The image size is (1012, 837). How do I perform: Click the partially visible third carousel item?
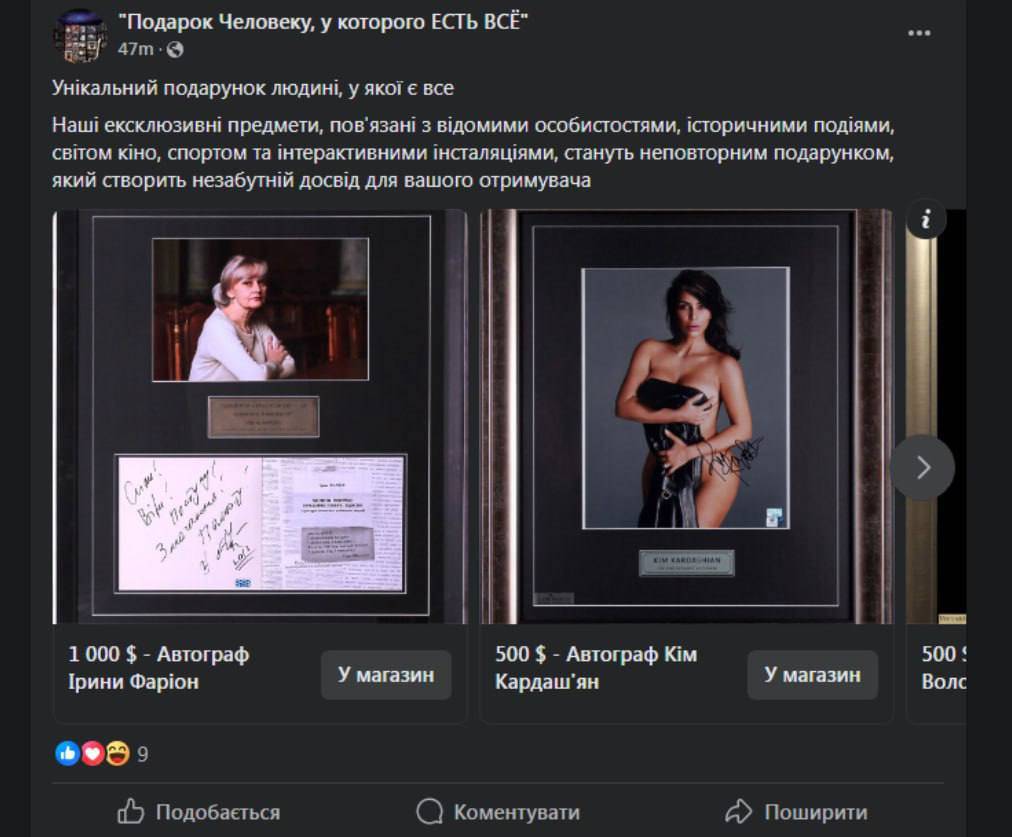(936, 465)
